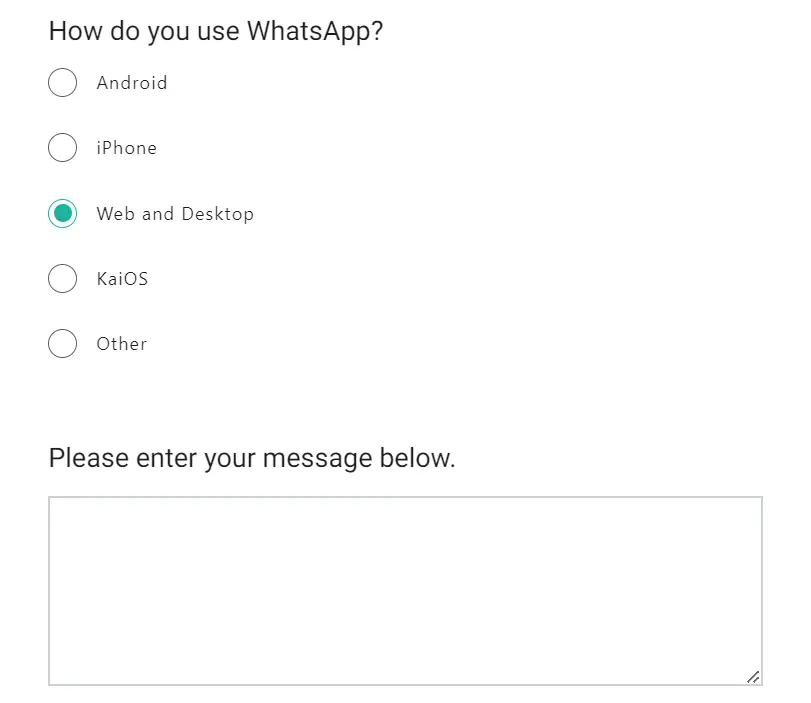Click the 'Please enter your message below' heading

[251, 457]
